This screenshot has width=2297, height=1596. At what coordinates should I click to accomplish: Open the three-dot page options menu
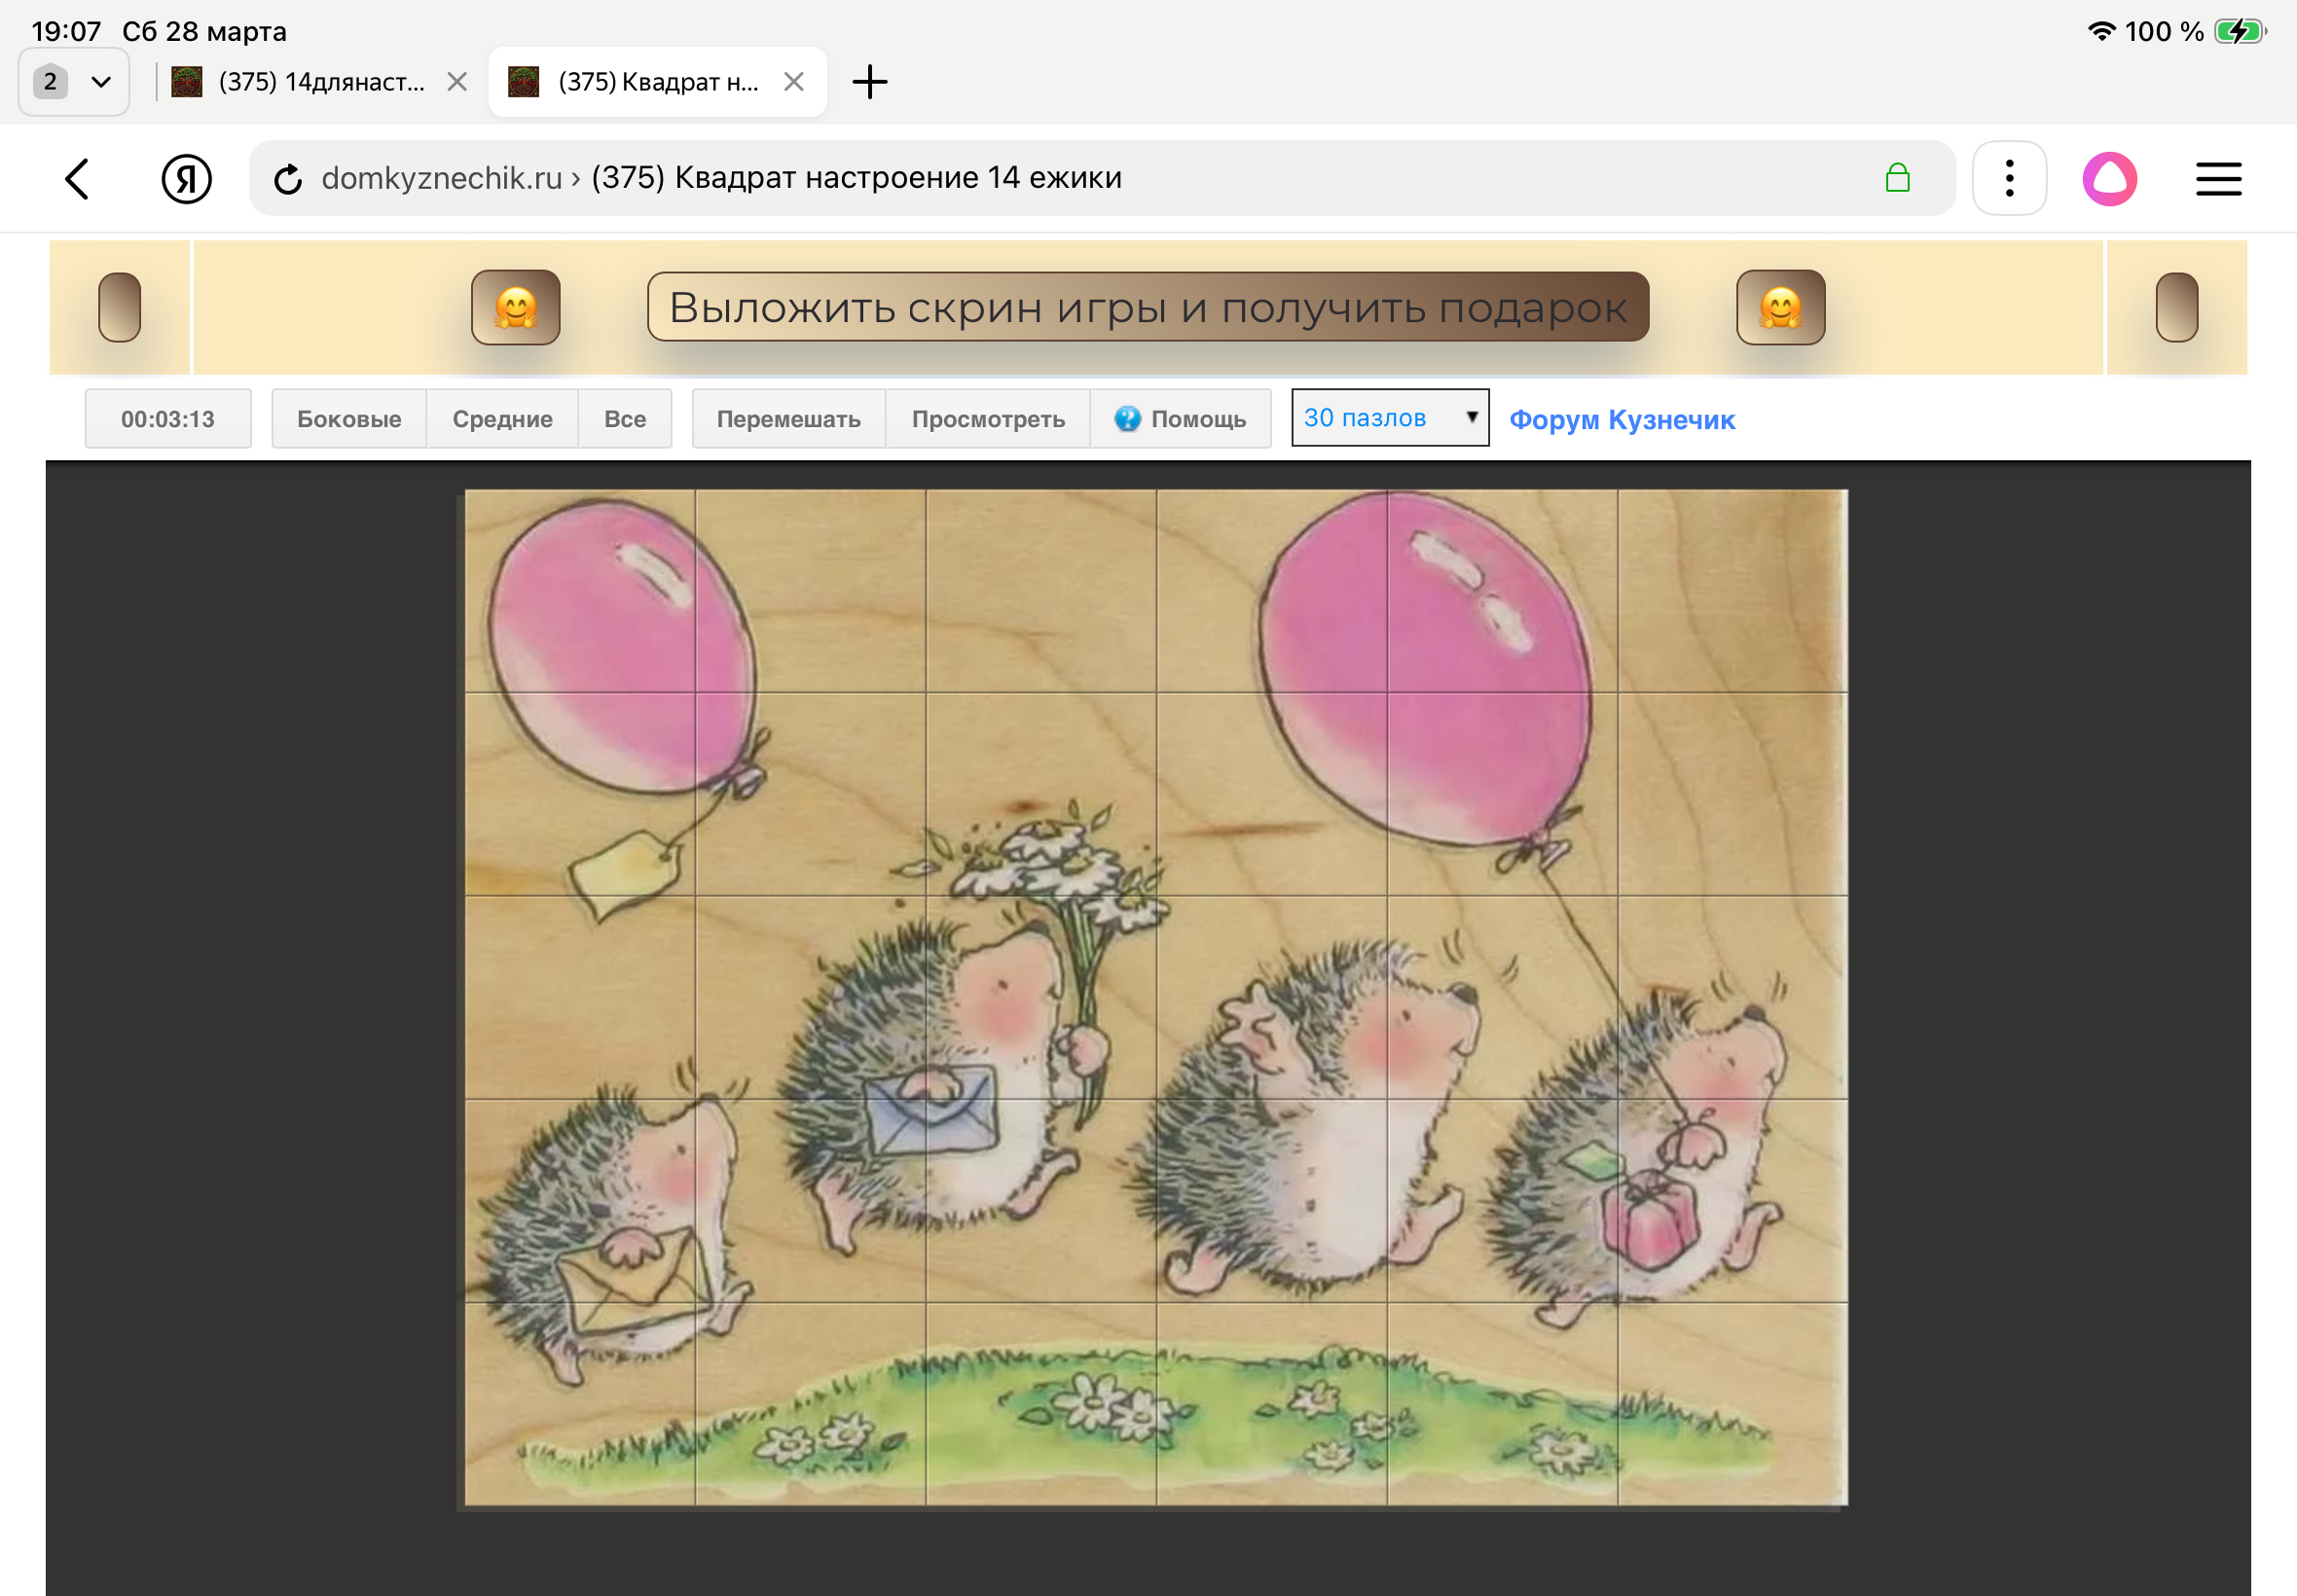click(x=2009, y=179)
